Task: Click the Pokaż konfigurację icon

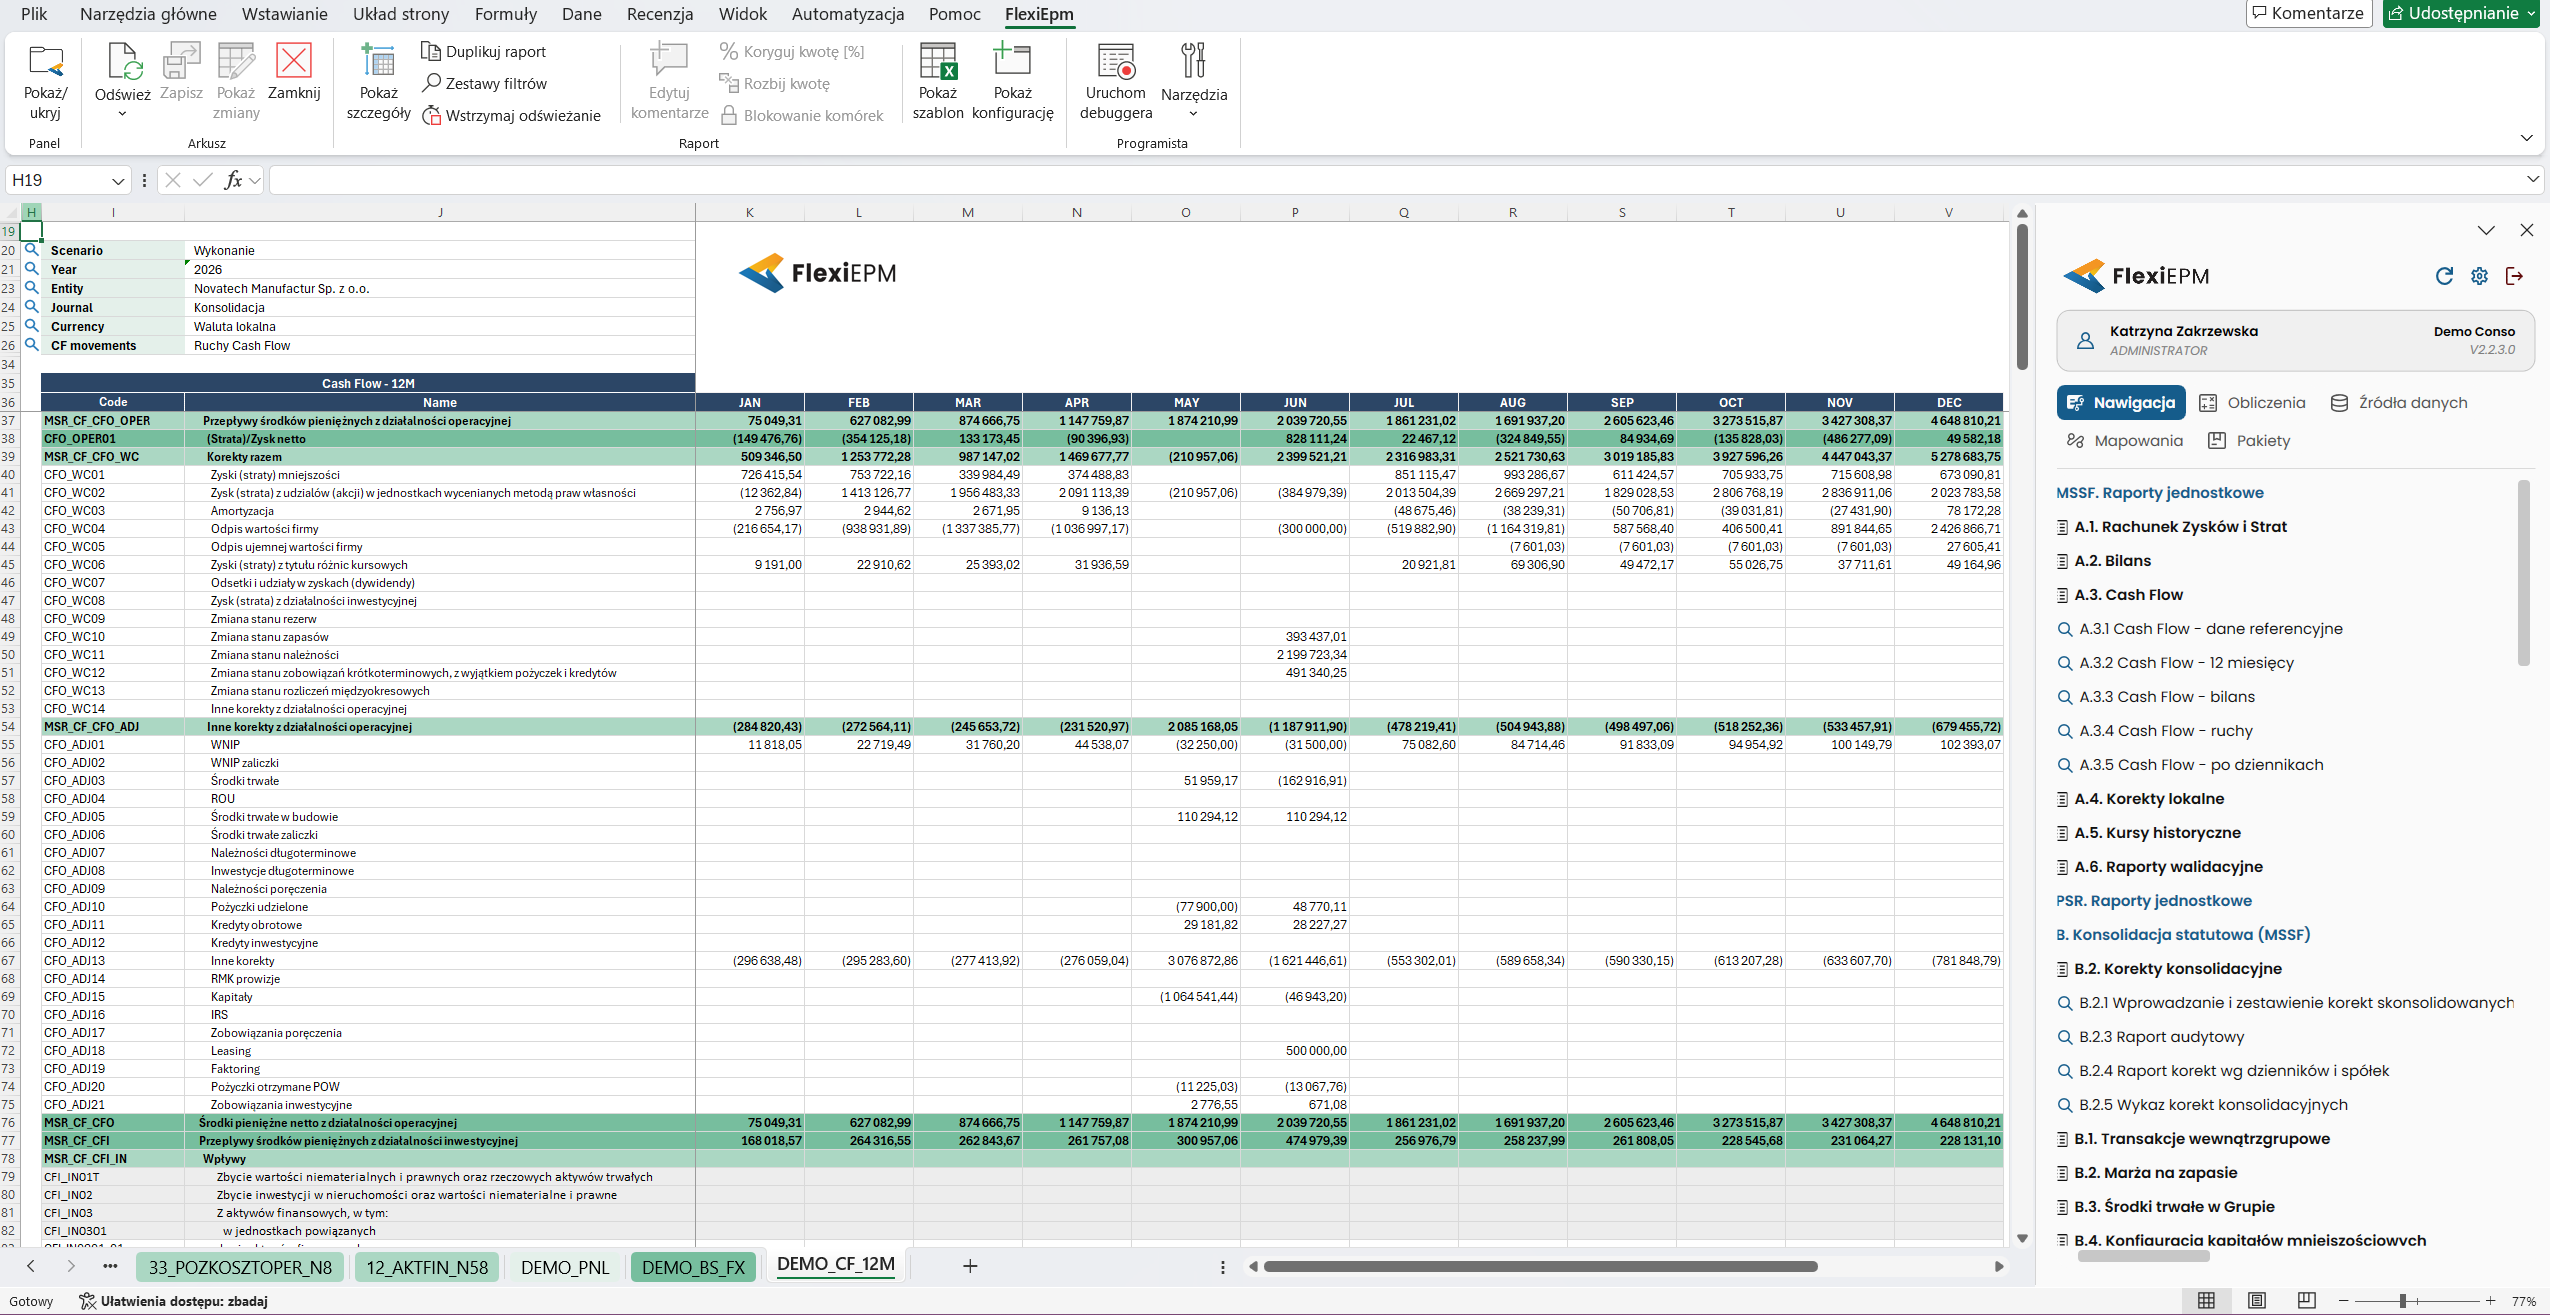Action: tap(1012, 59)
